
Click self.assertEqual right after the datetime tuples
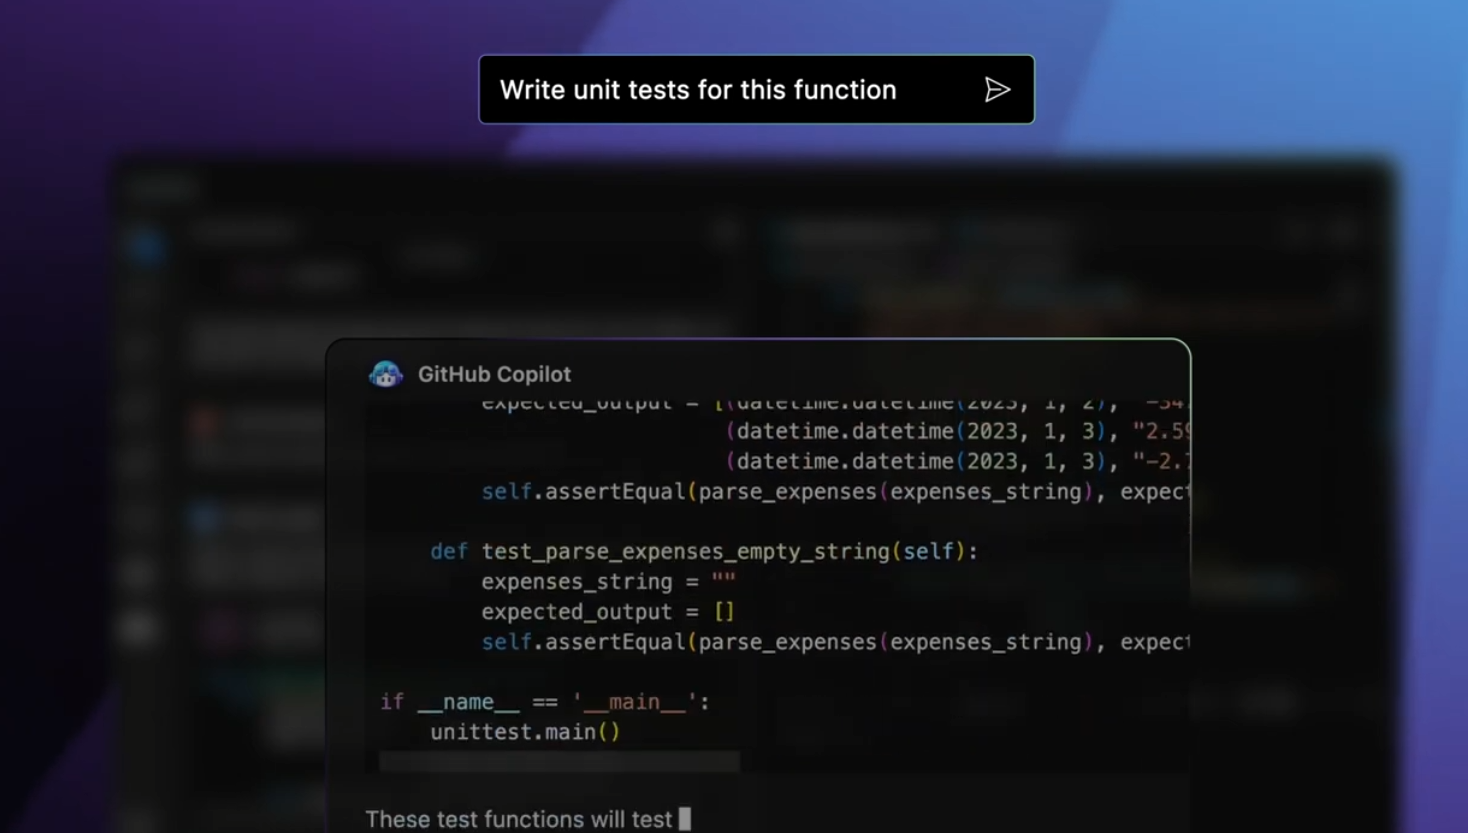point(583,492)
